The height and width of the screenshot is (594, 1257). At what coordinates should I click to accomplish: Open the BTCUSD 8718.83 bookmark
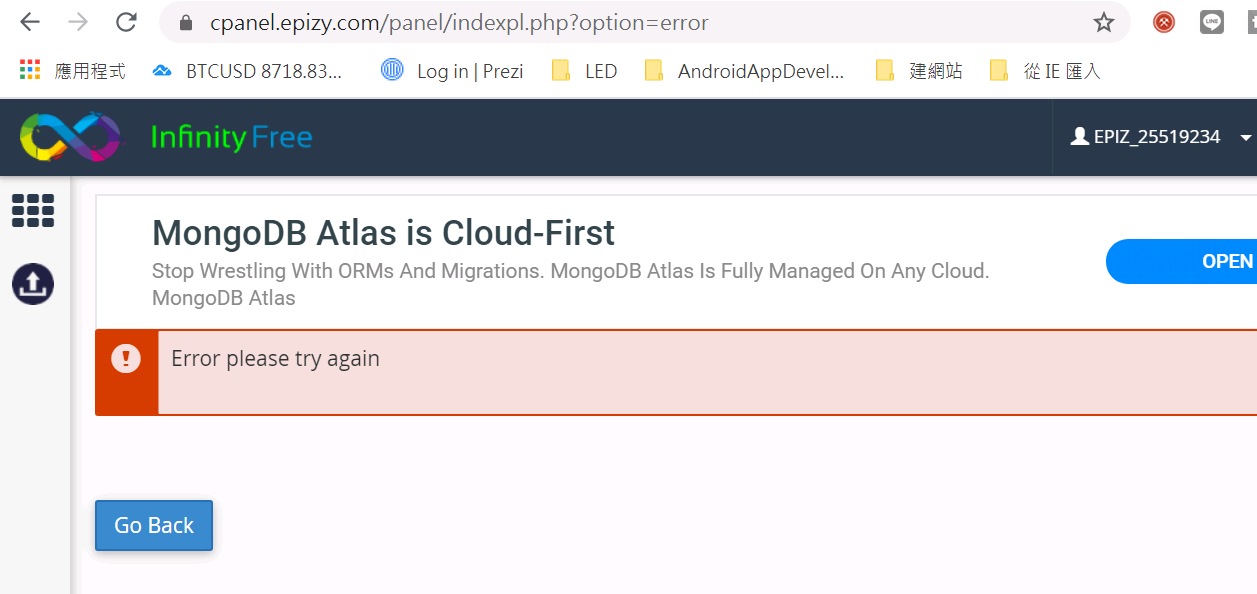click(247, 71)
